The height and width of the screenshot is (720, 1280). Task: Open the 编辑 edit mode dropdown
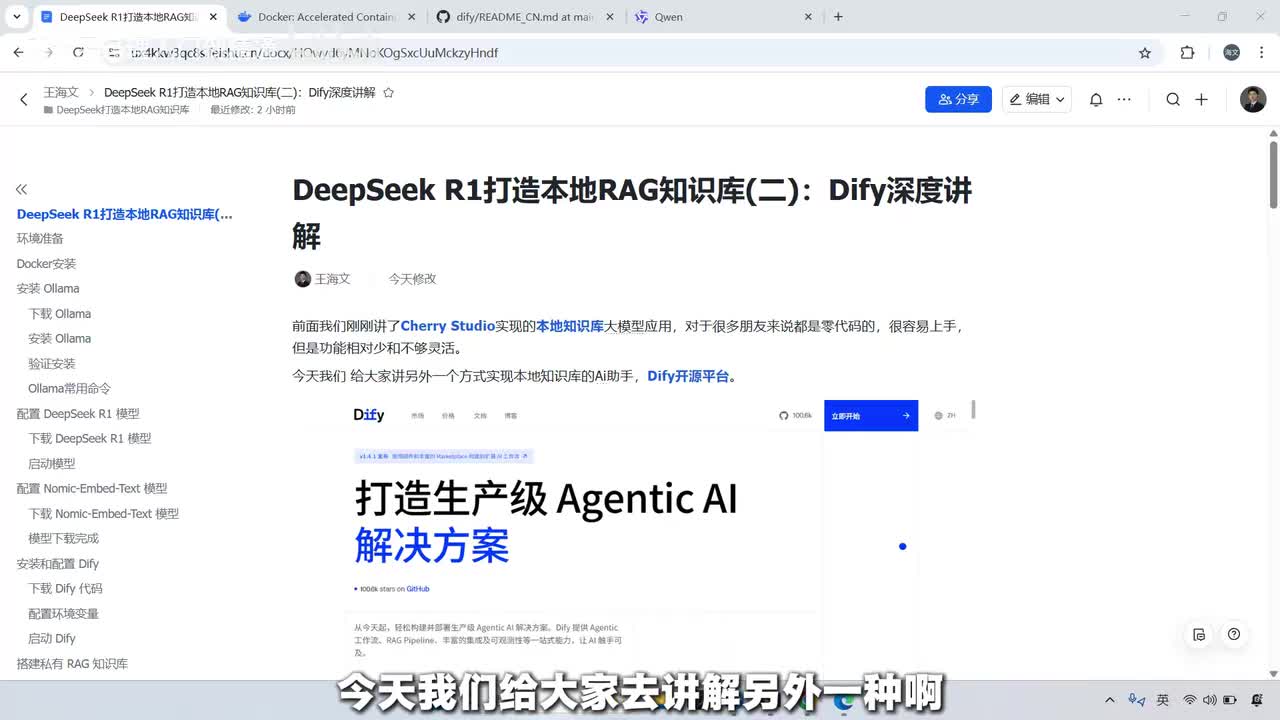(1036, 99)
